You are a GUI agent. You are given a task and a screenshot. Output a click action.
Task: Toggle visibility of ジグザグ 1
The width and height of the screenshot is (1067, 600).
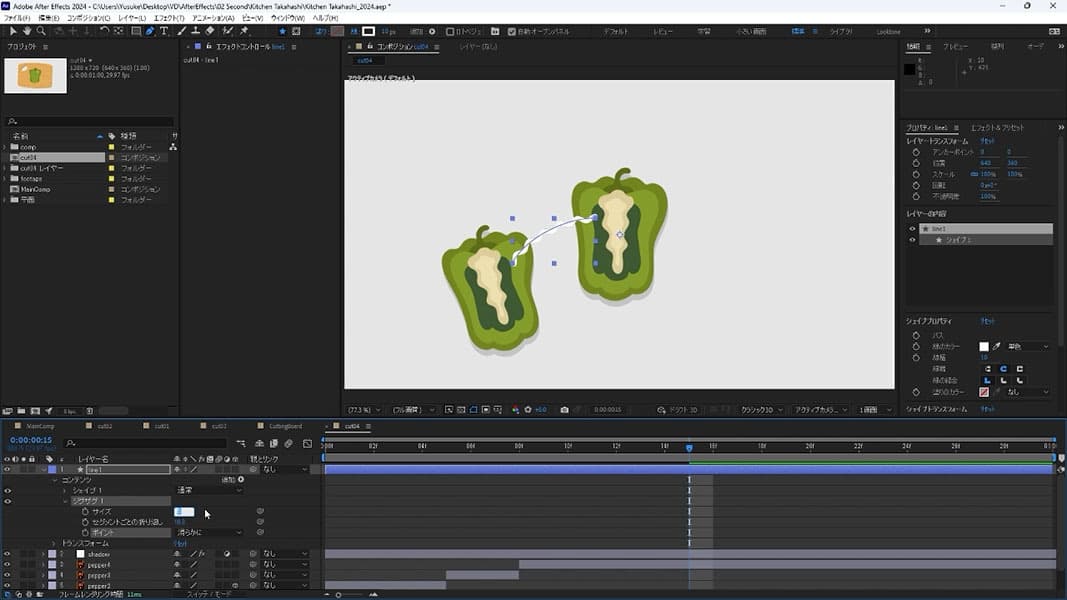[7, 501]
